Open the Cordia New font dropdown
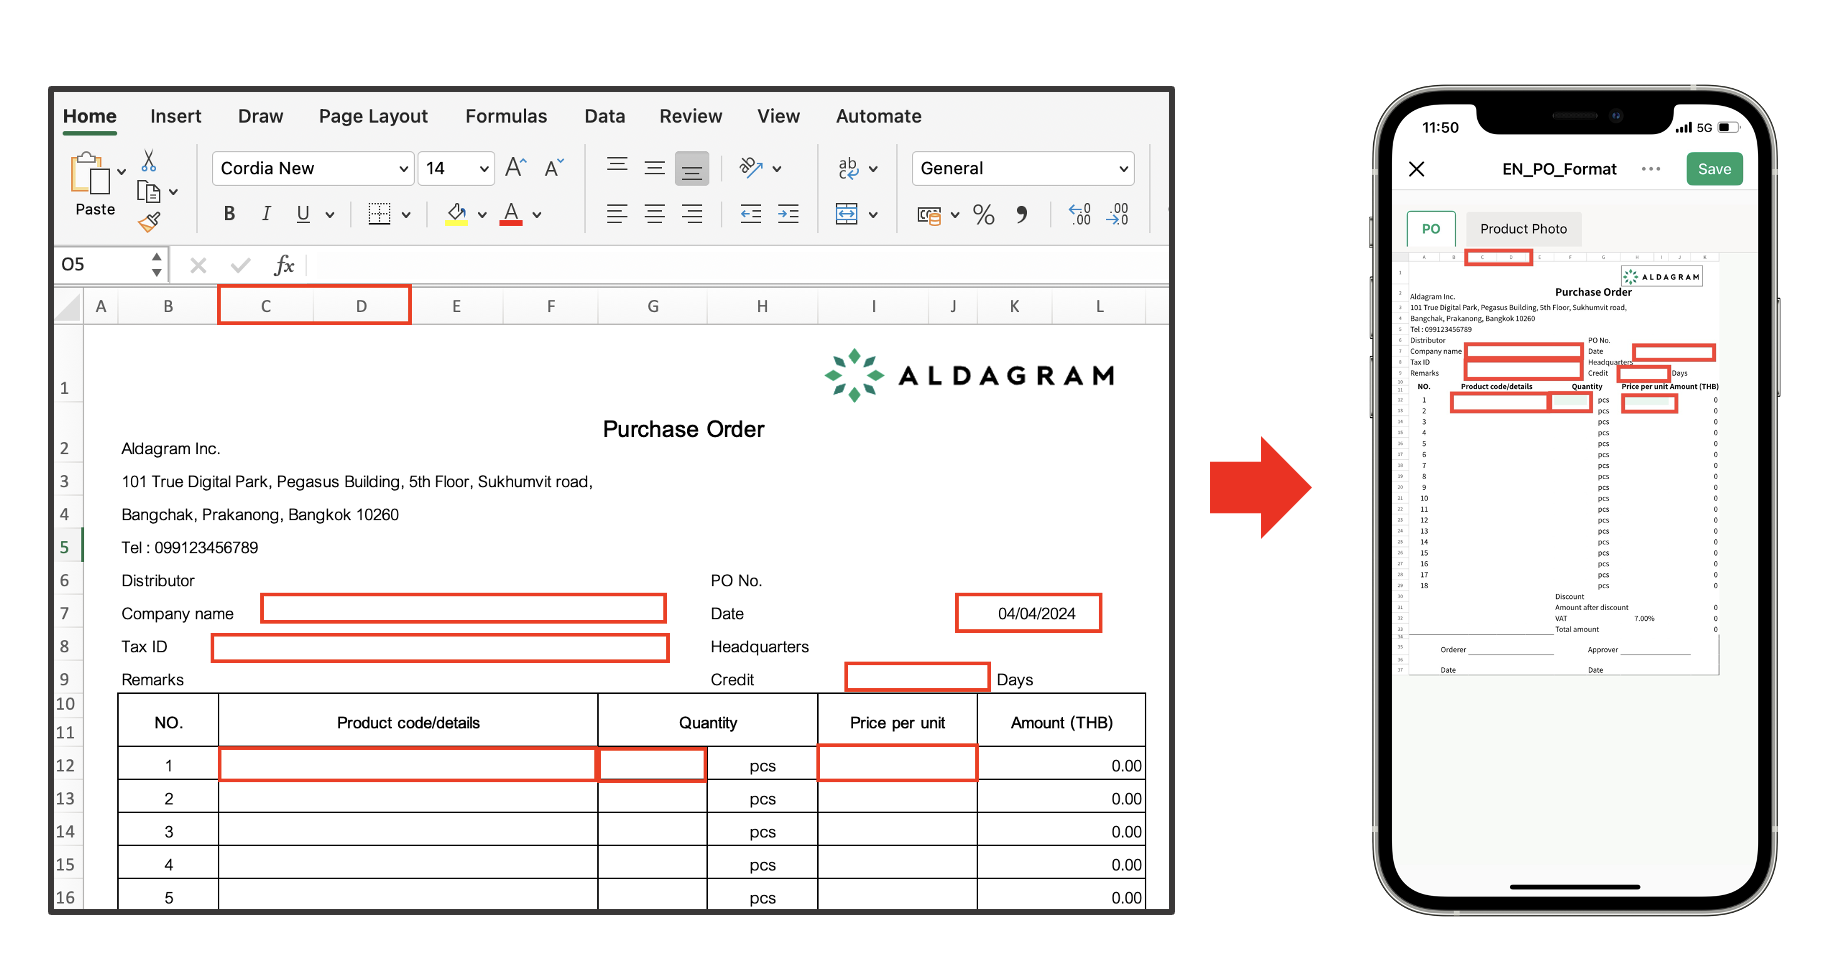The image size is (1848, 974). [x=313, y=169]
